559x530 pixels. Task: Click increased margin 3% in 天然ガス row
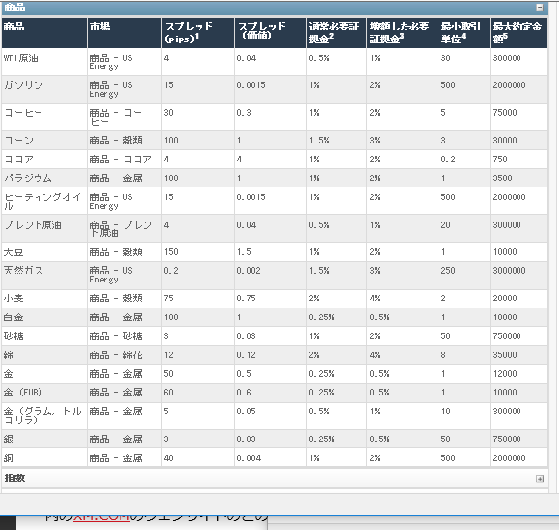pyautogui.click(x=375, y=271)
